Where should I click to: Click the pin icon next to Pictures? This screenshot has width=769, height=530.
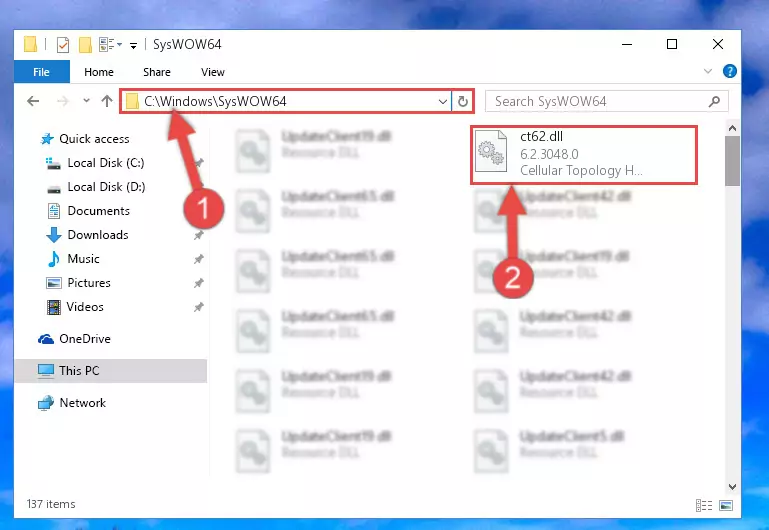[x=198, y=283]
